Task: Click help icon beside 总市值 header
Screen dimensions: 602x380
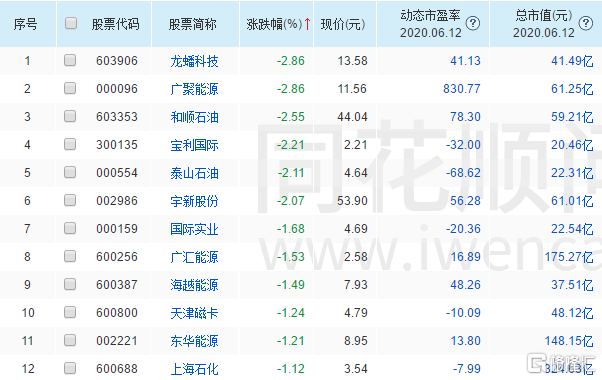Action: [x=585, y=23]
